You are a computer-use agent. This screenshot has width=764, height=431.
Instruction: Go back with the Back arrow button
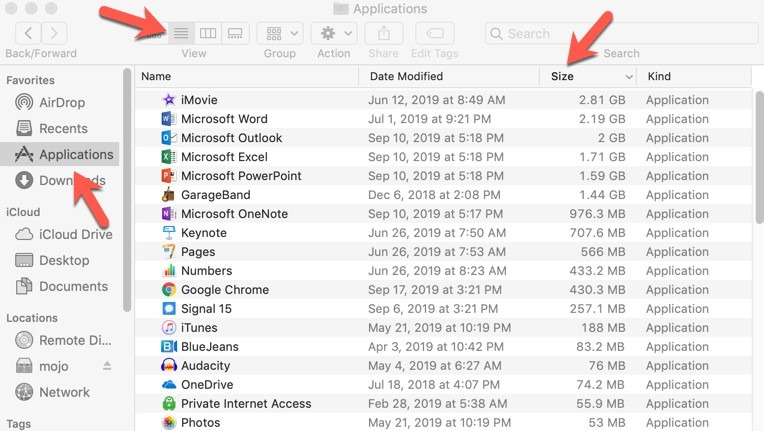[28, 33]
